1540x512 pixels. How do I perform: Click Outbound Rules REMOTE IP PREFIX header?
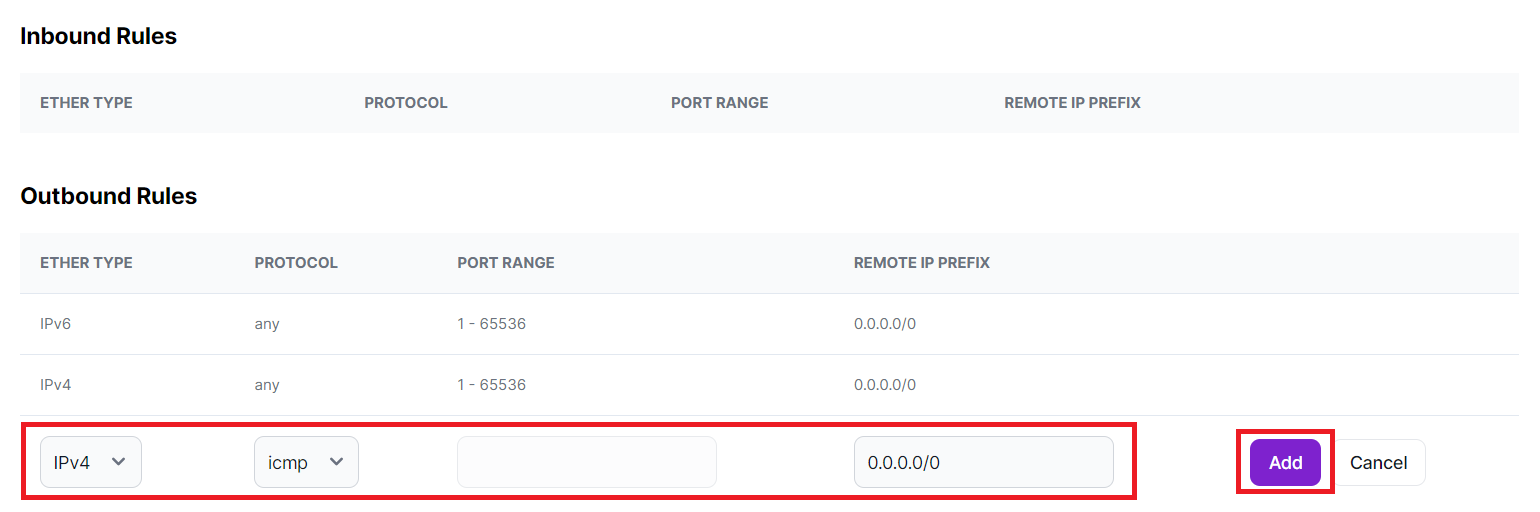pyautogui.click(x=922, y=263)
